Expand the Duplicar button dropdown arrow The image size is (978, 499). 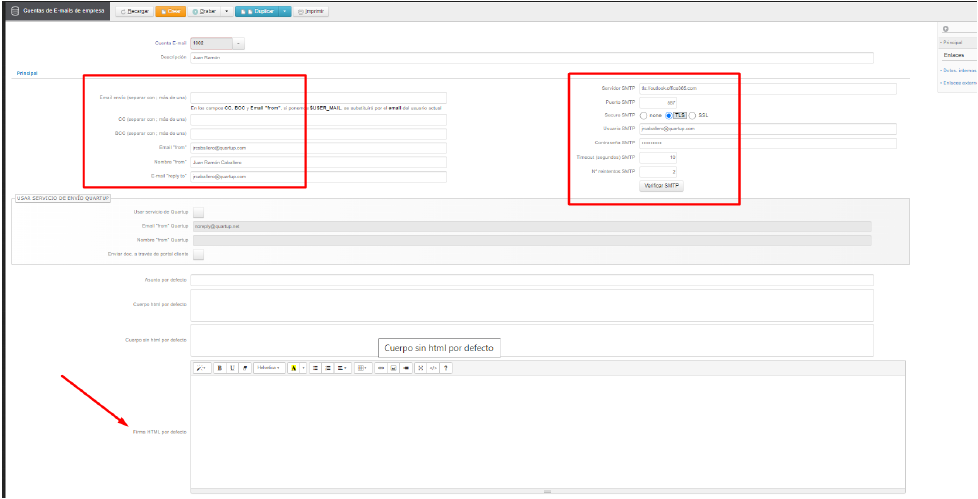(x=285, y=12)
